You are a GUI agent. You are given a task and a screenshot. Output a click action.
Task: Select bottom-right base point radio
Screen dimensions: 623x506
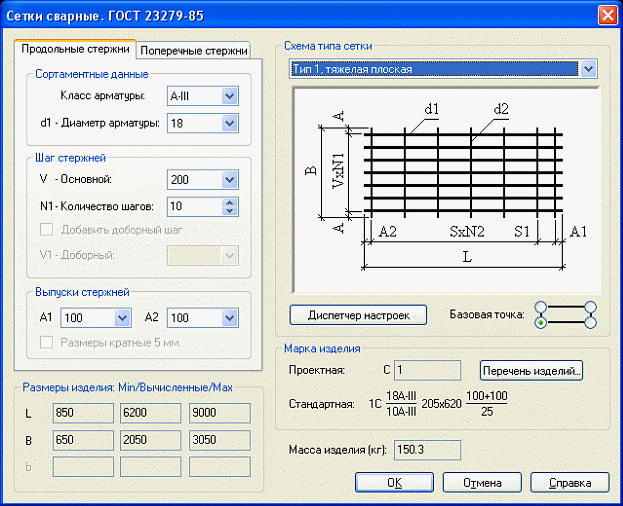coord(591,323)
